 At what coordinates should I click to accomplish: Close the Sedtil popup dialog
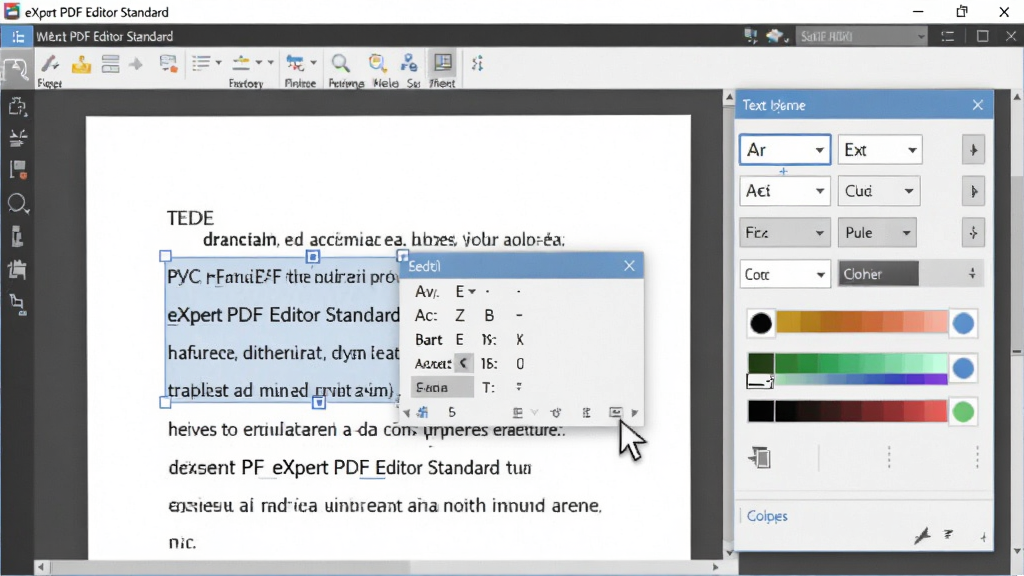point(629,266)
